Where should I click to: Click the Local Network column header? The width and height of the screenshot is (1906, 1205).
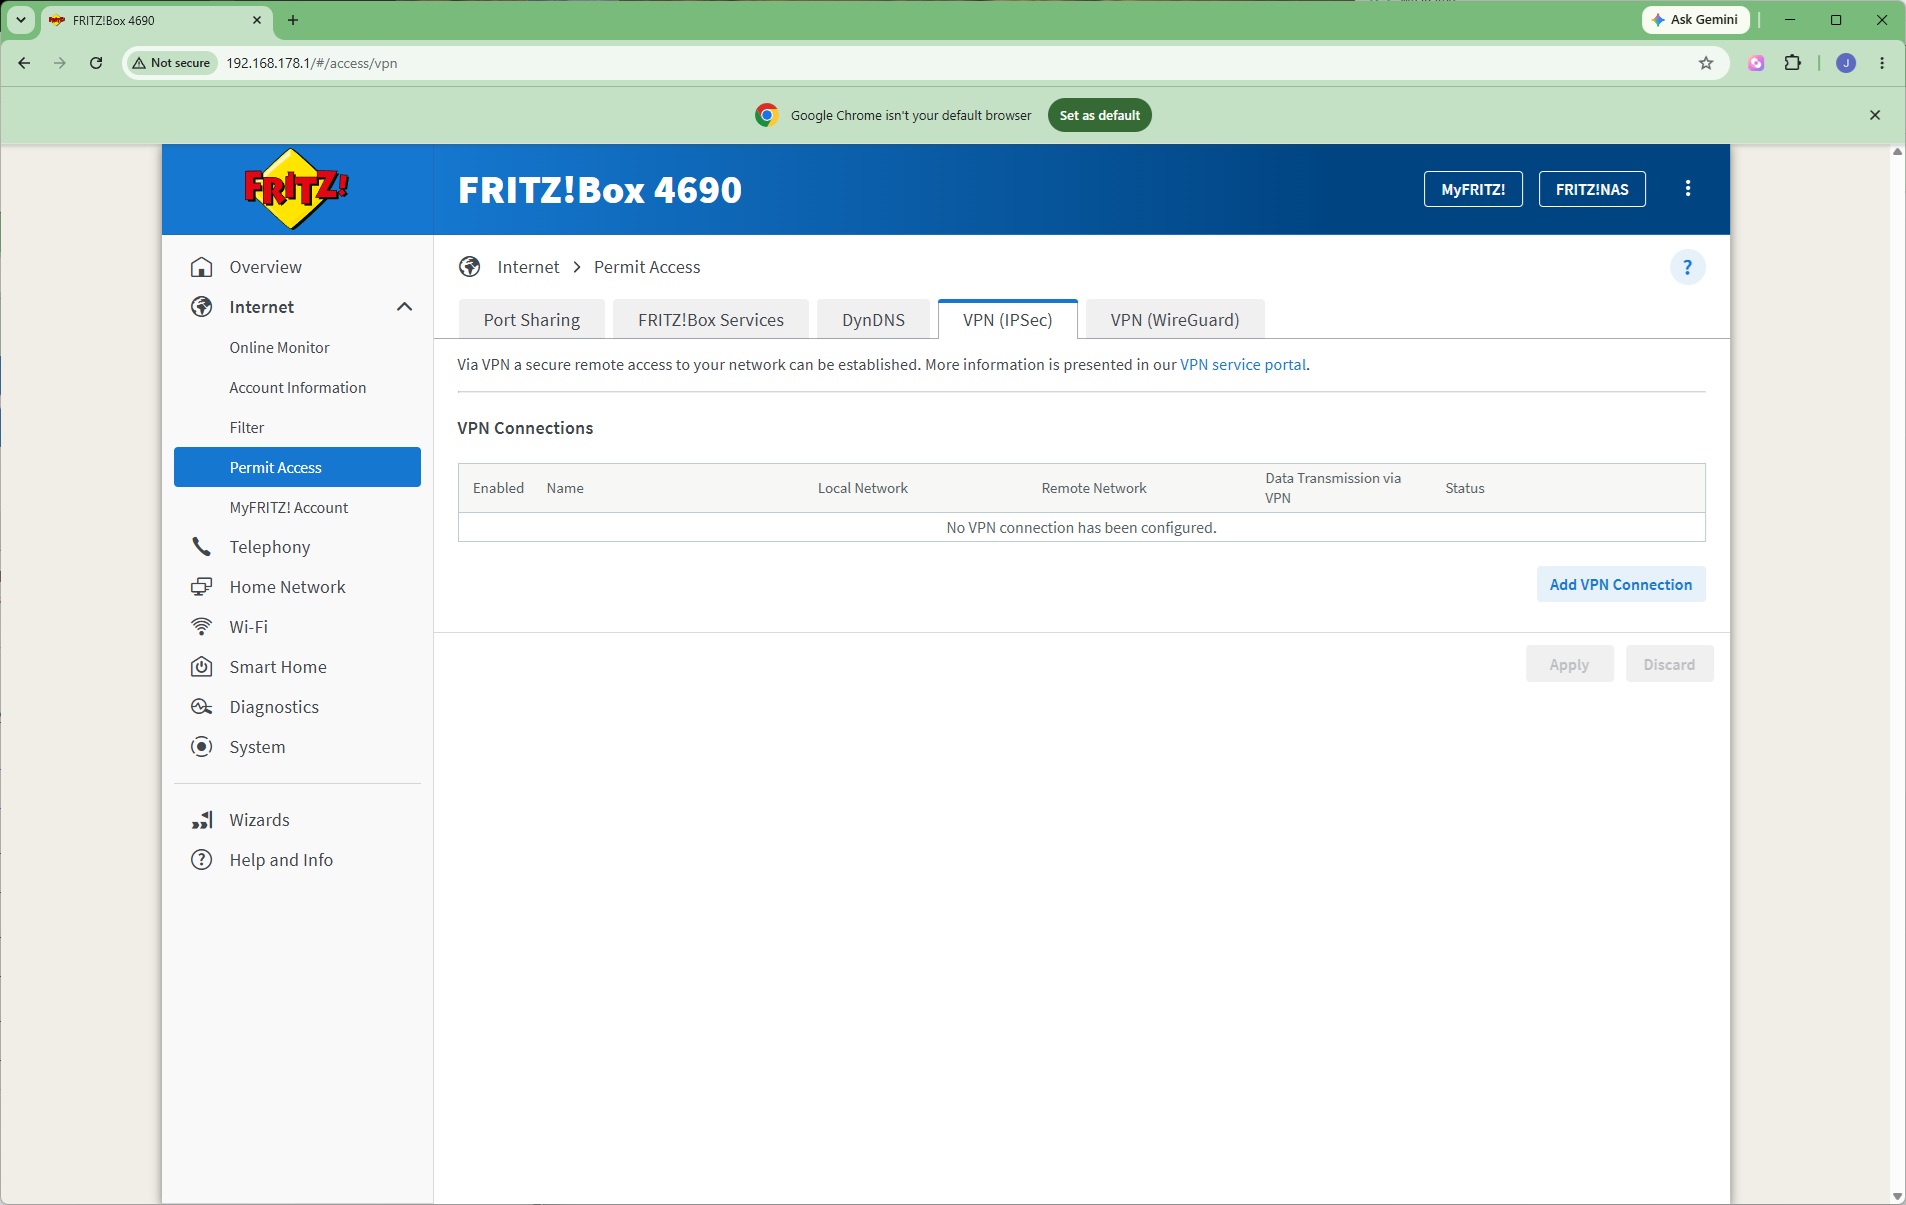tap(863, 488)
